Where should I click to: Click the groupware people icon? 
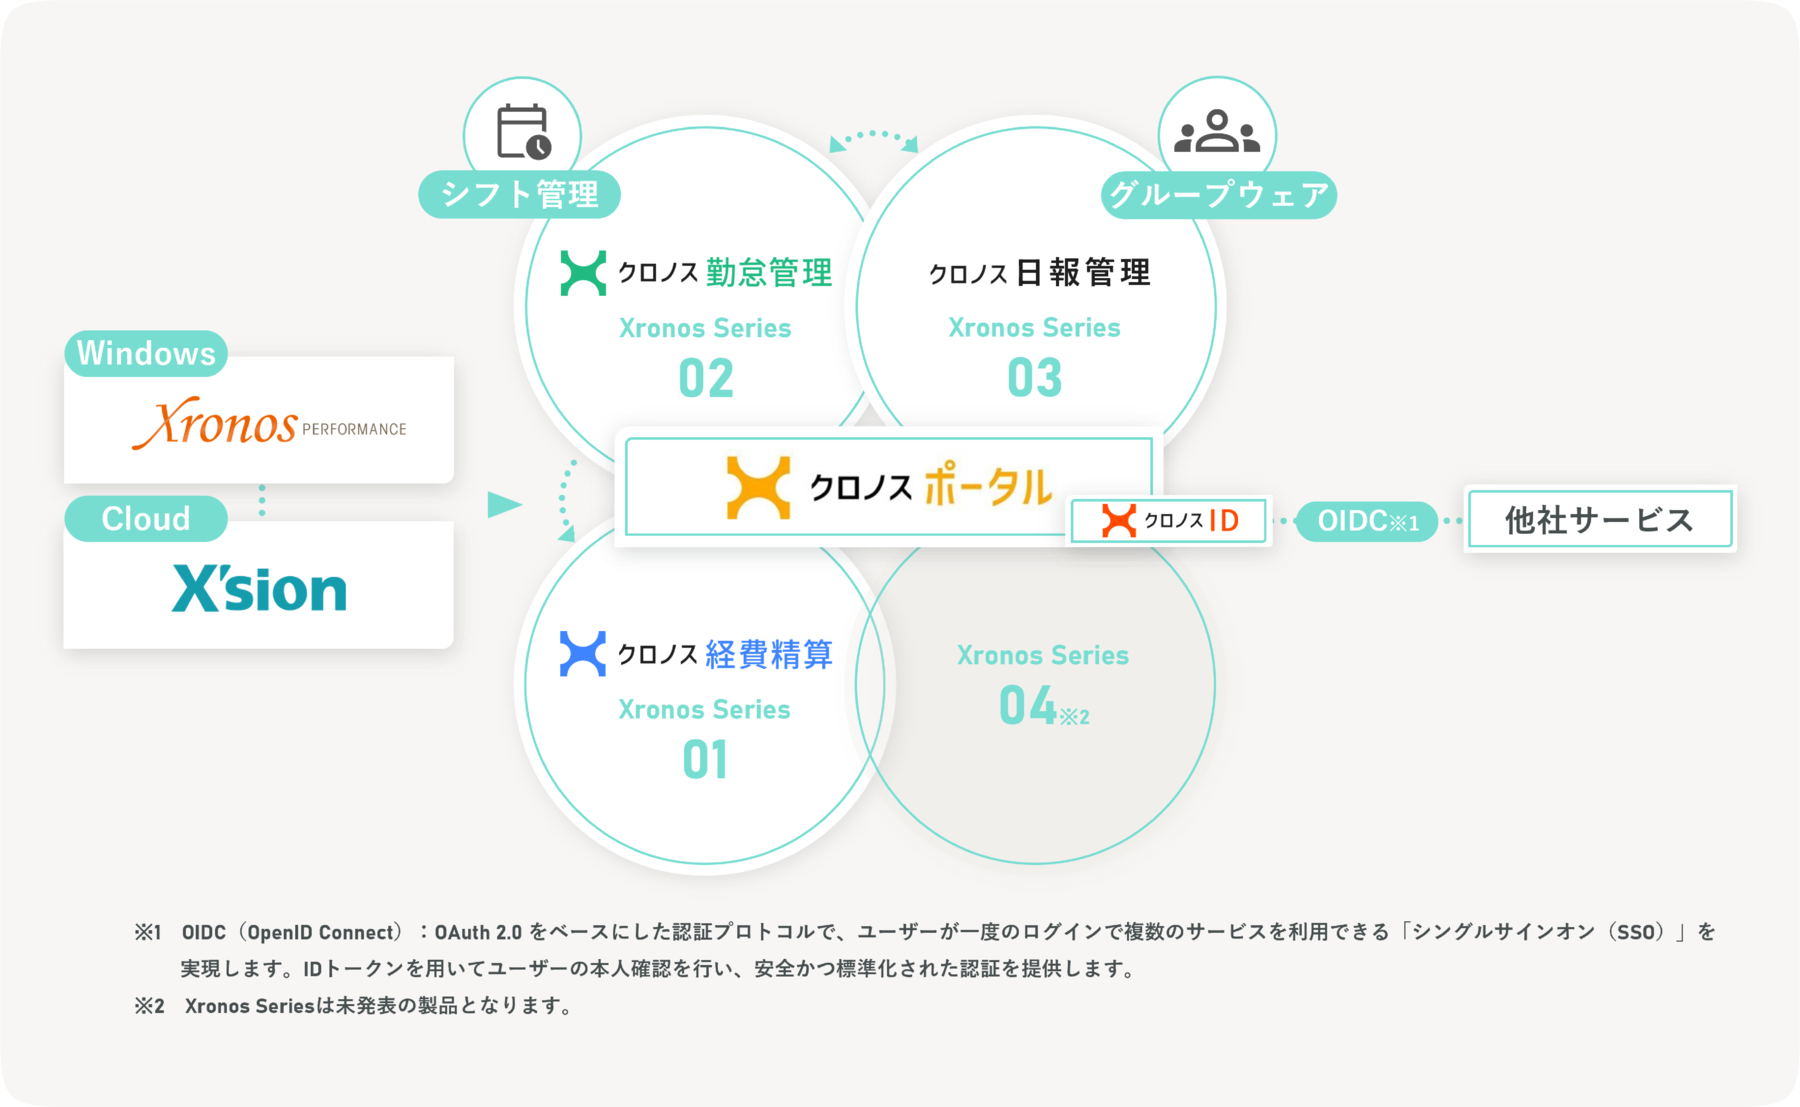tap(1217, 131)
